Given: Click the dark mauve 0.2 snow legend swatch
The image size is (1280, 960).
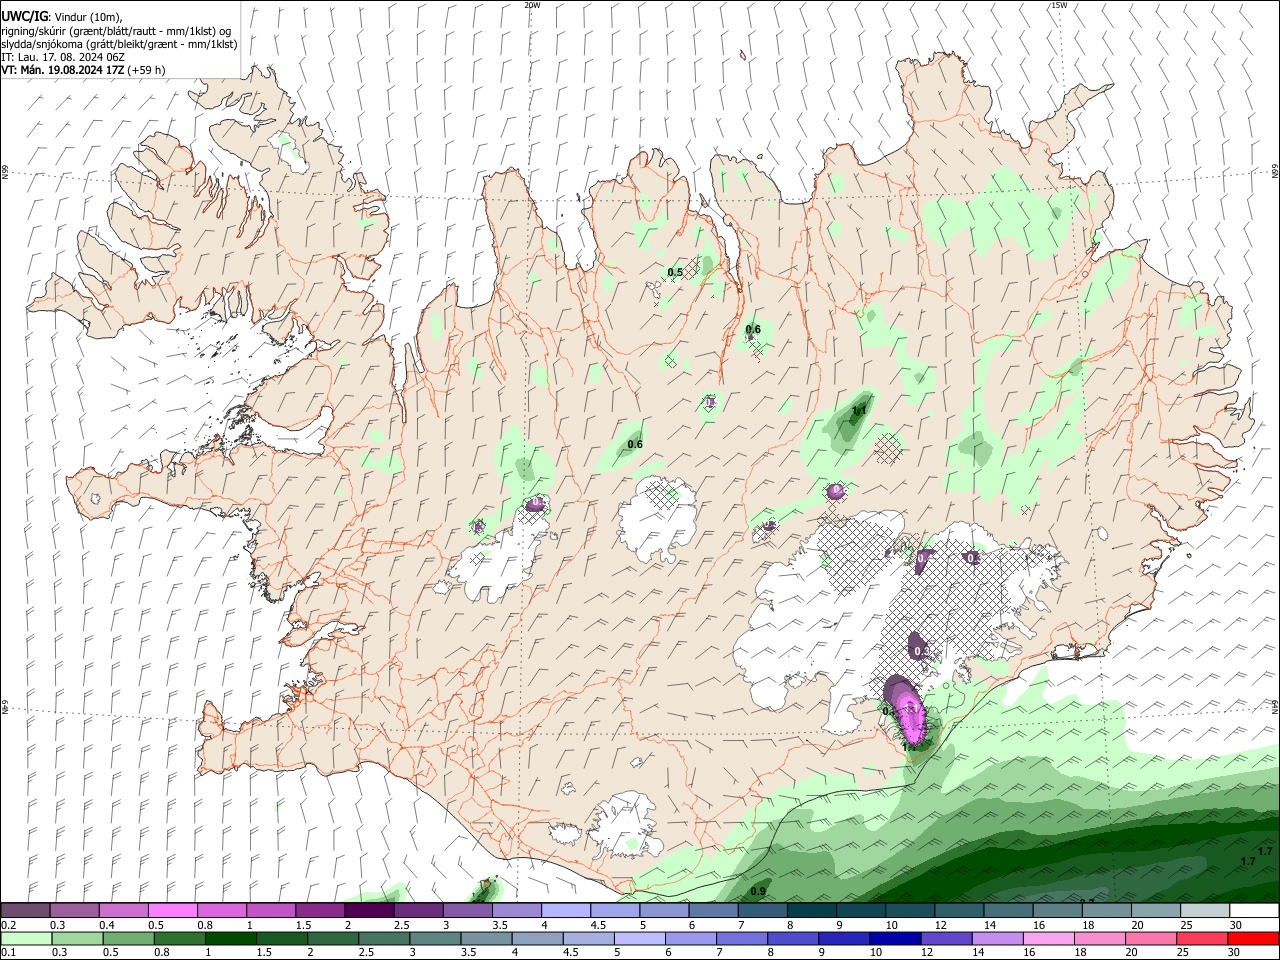Looking at the screenshot, I should click(x=26, y=910).
